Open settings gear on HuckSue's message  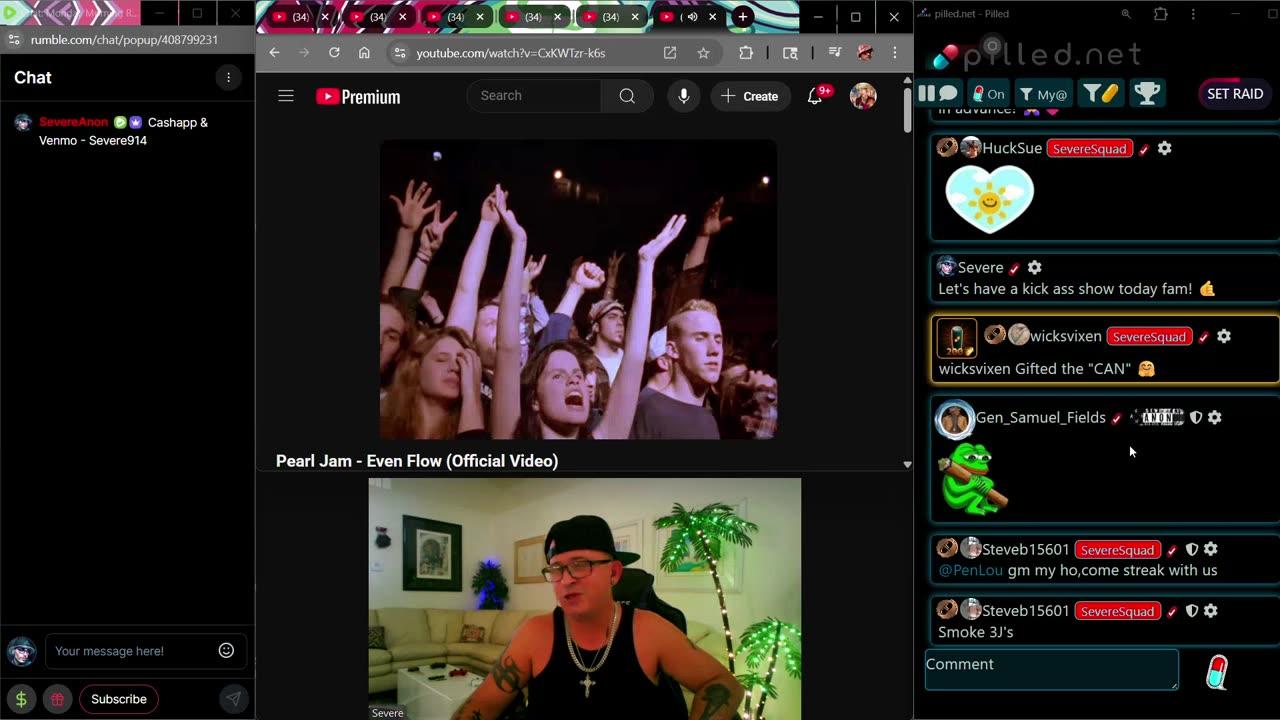(1164, 148)
